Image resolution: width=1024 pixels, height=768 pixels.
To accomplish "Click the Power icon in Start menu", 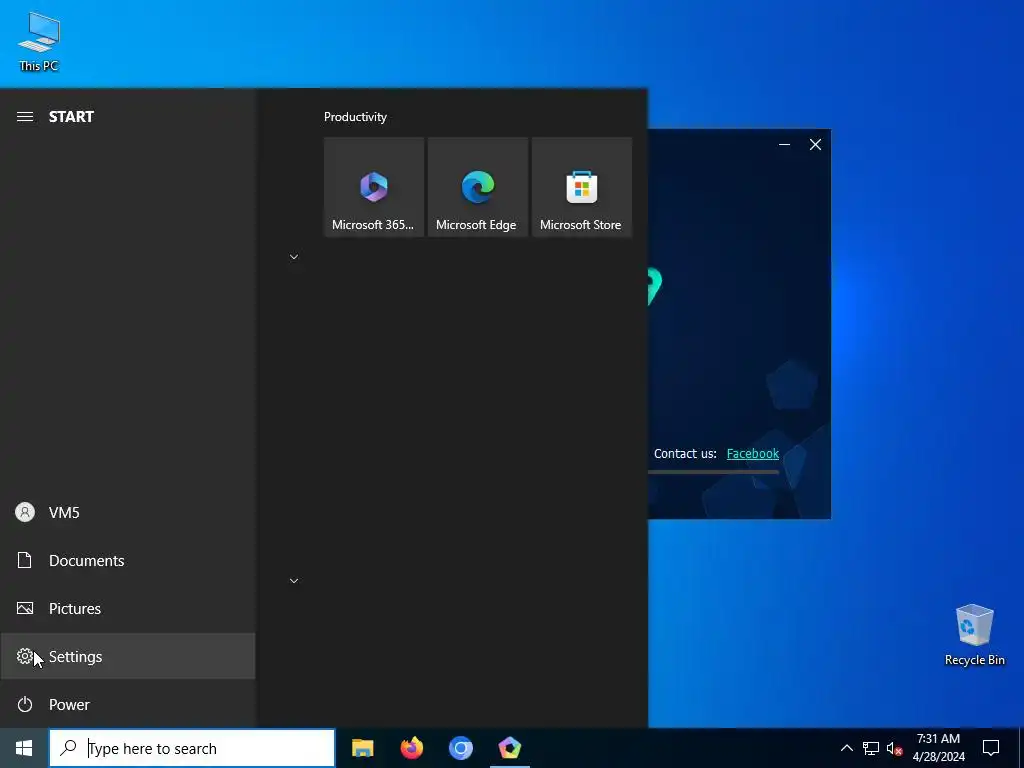I will tap(25, 704).
